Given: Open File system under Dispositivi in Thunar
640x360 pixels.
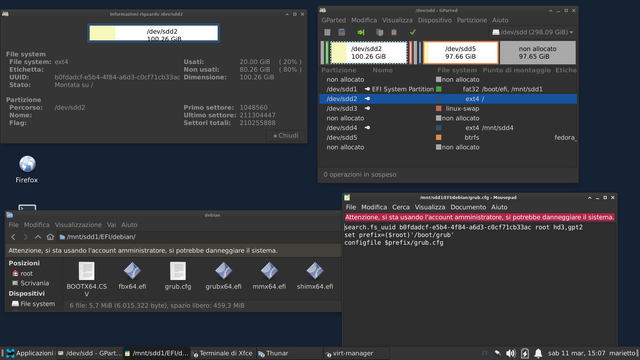Looking at the screenshot, I should click(38, 304).
